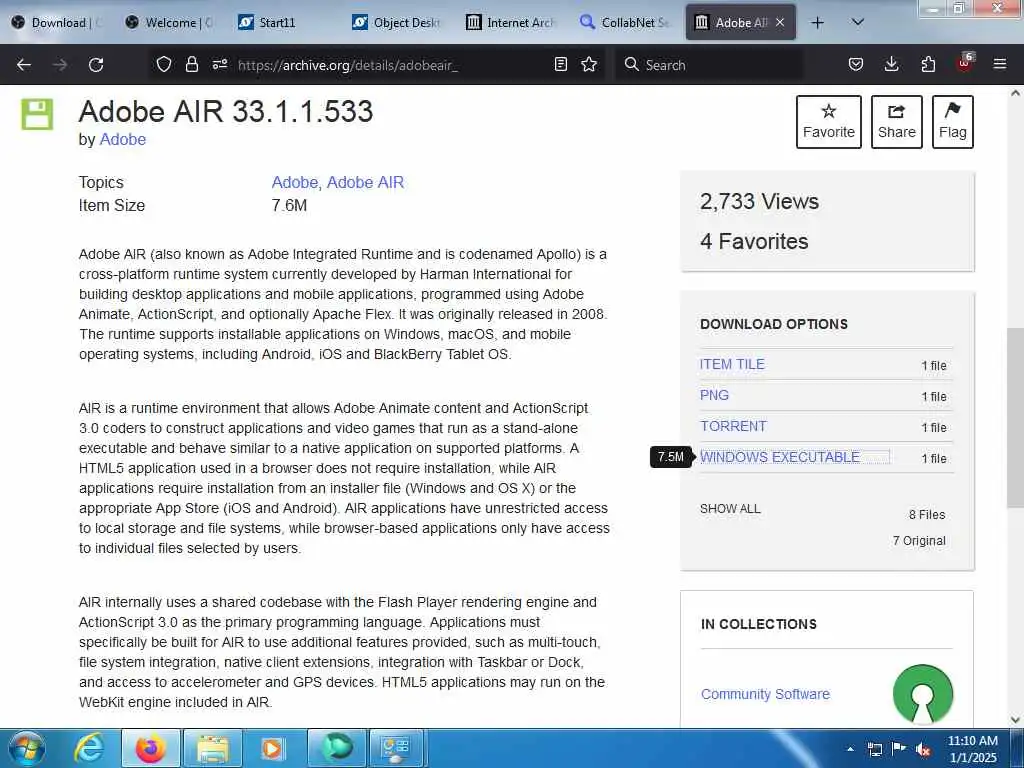The width and height of the screenshot is (1024, 768).
Task: Switch to the Welcome tab
Action: (171, 22)
